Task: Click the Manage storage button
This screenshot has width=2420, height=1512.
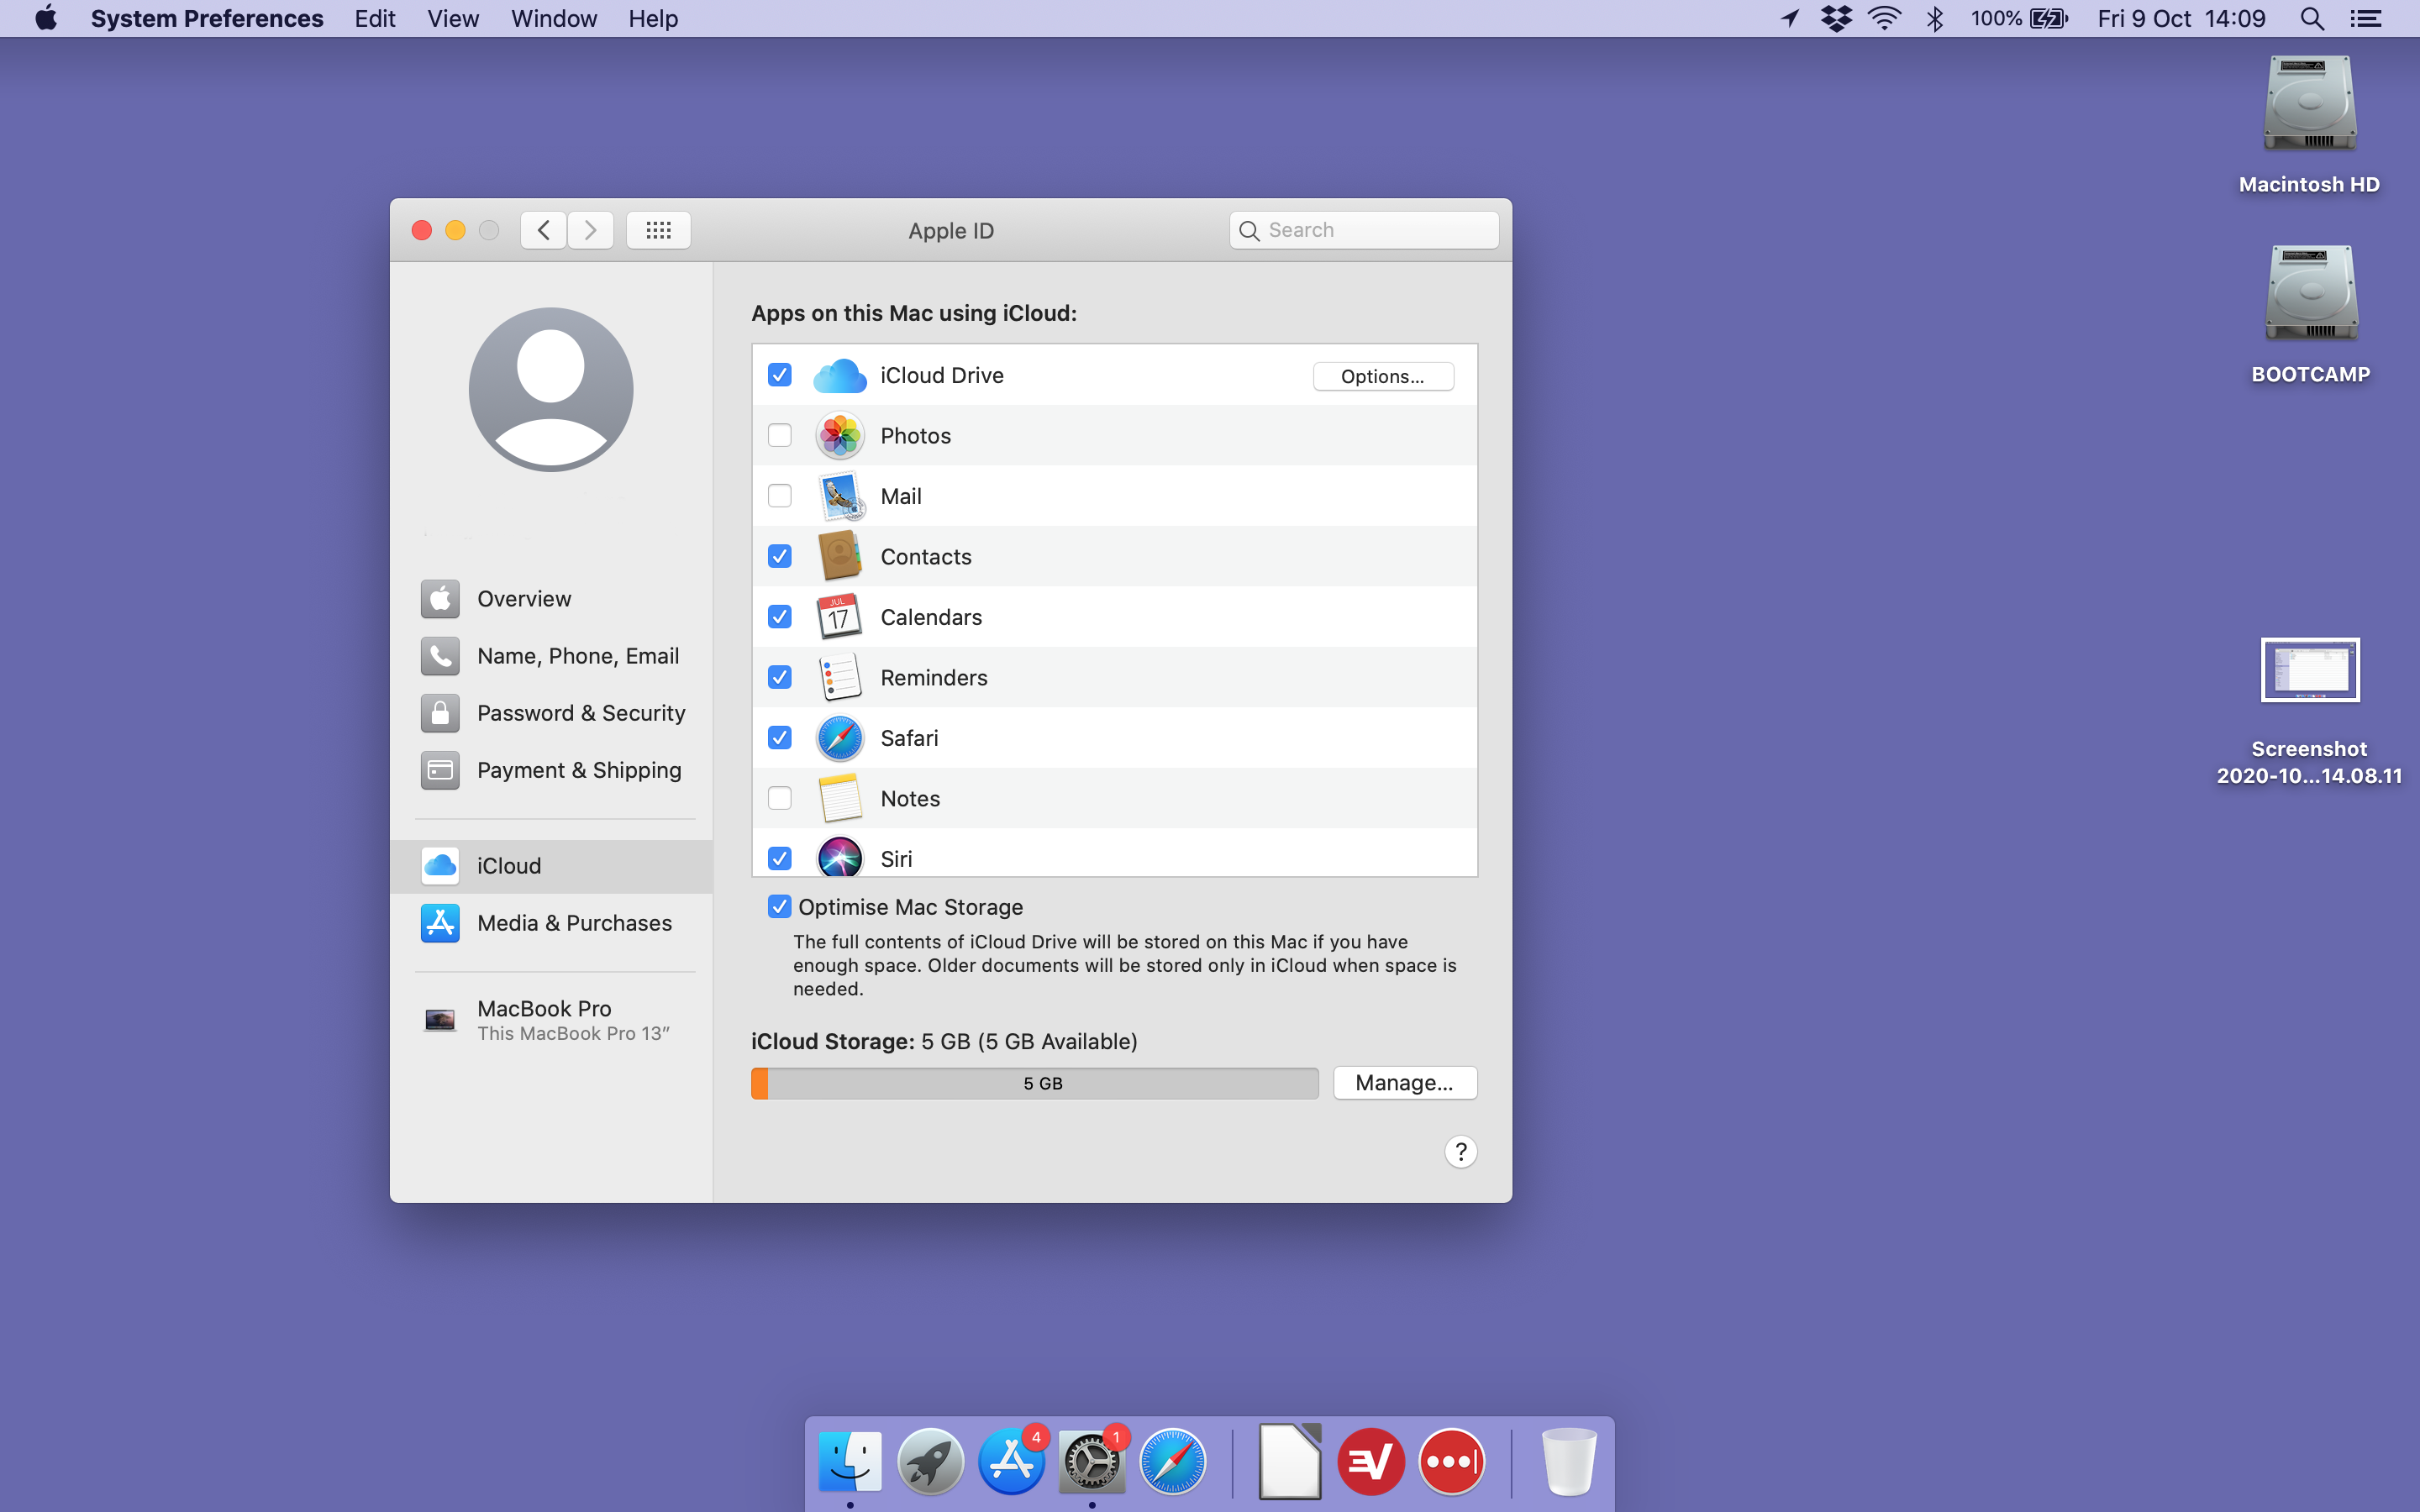Action: pyautogui.click(x=1404, y=1083)
